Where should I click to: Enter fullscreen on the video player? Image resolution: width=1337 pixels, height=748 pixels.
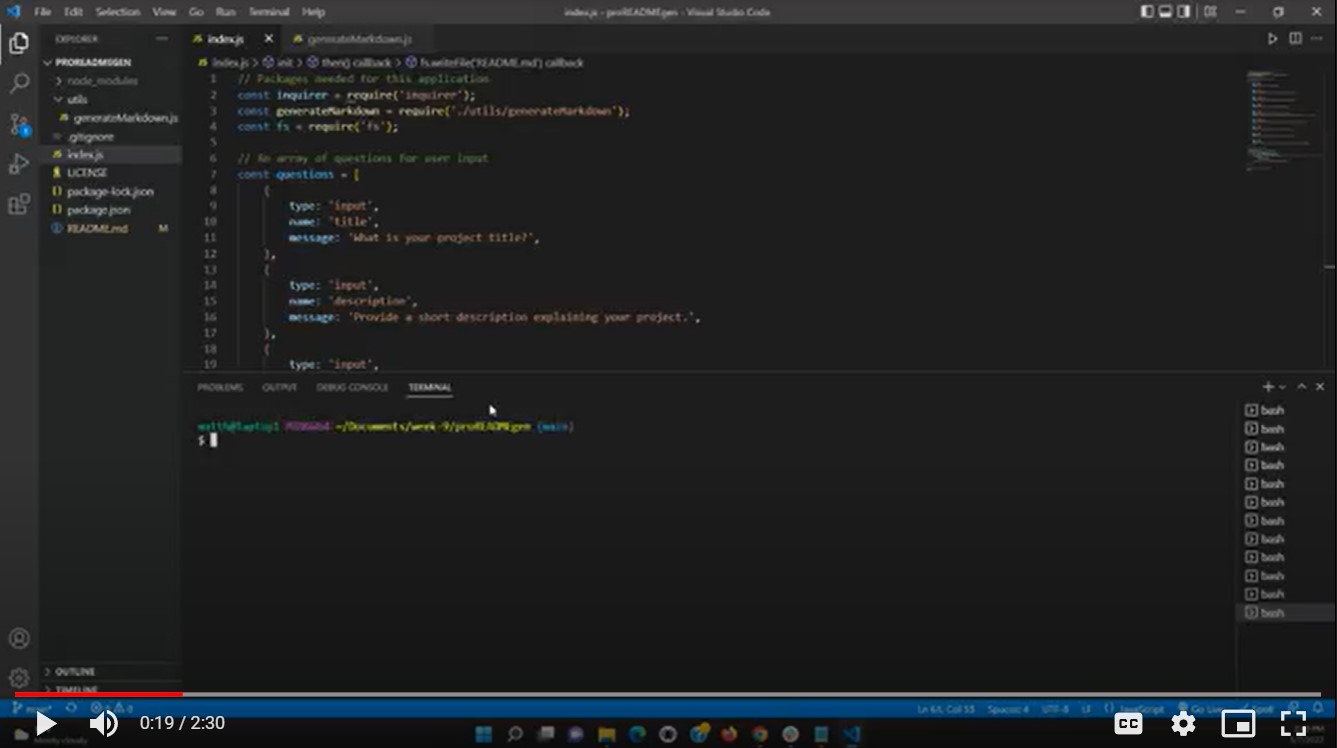(x=1293, y=723)
